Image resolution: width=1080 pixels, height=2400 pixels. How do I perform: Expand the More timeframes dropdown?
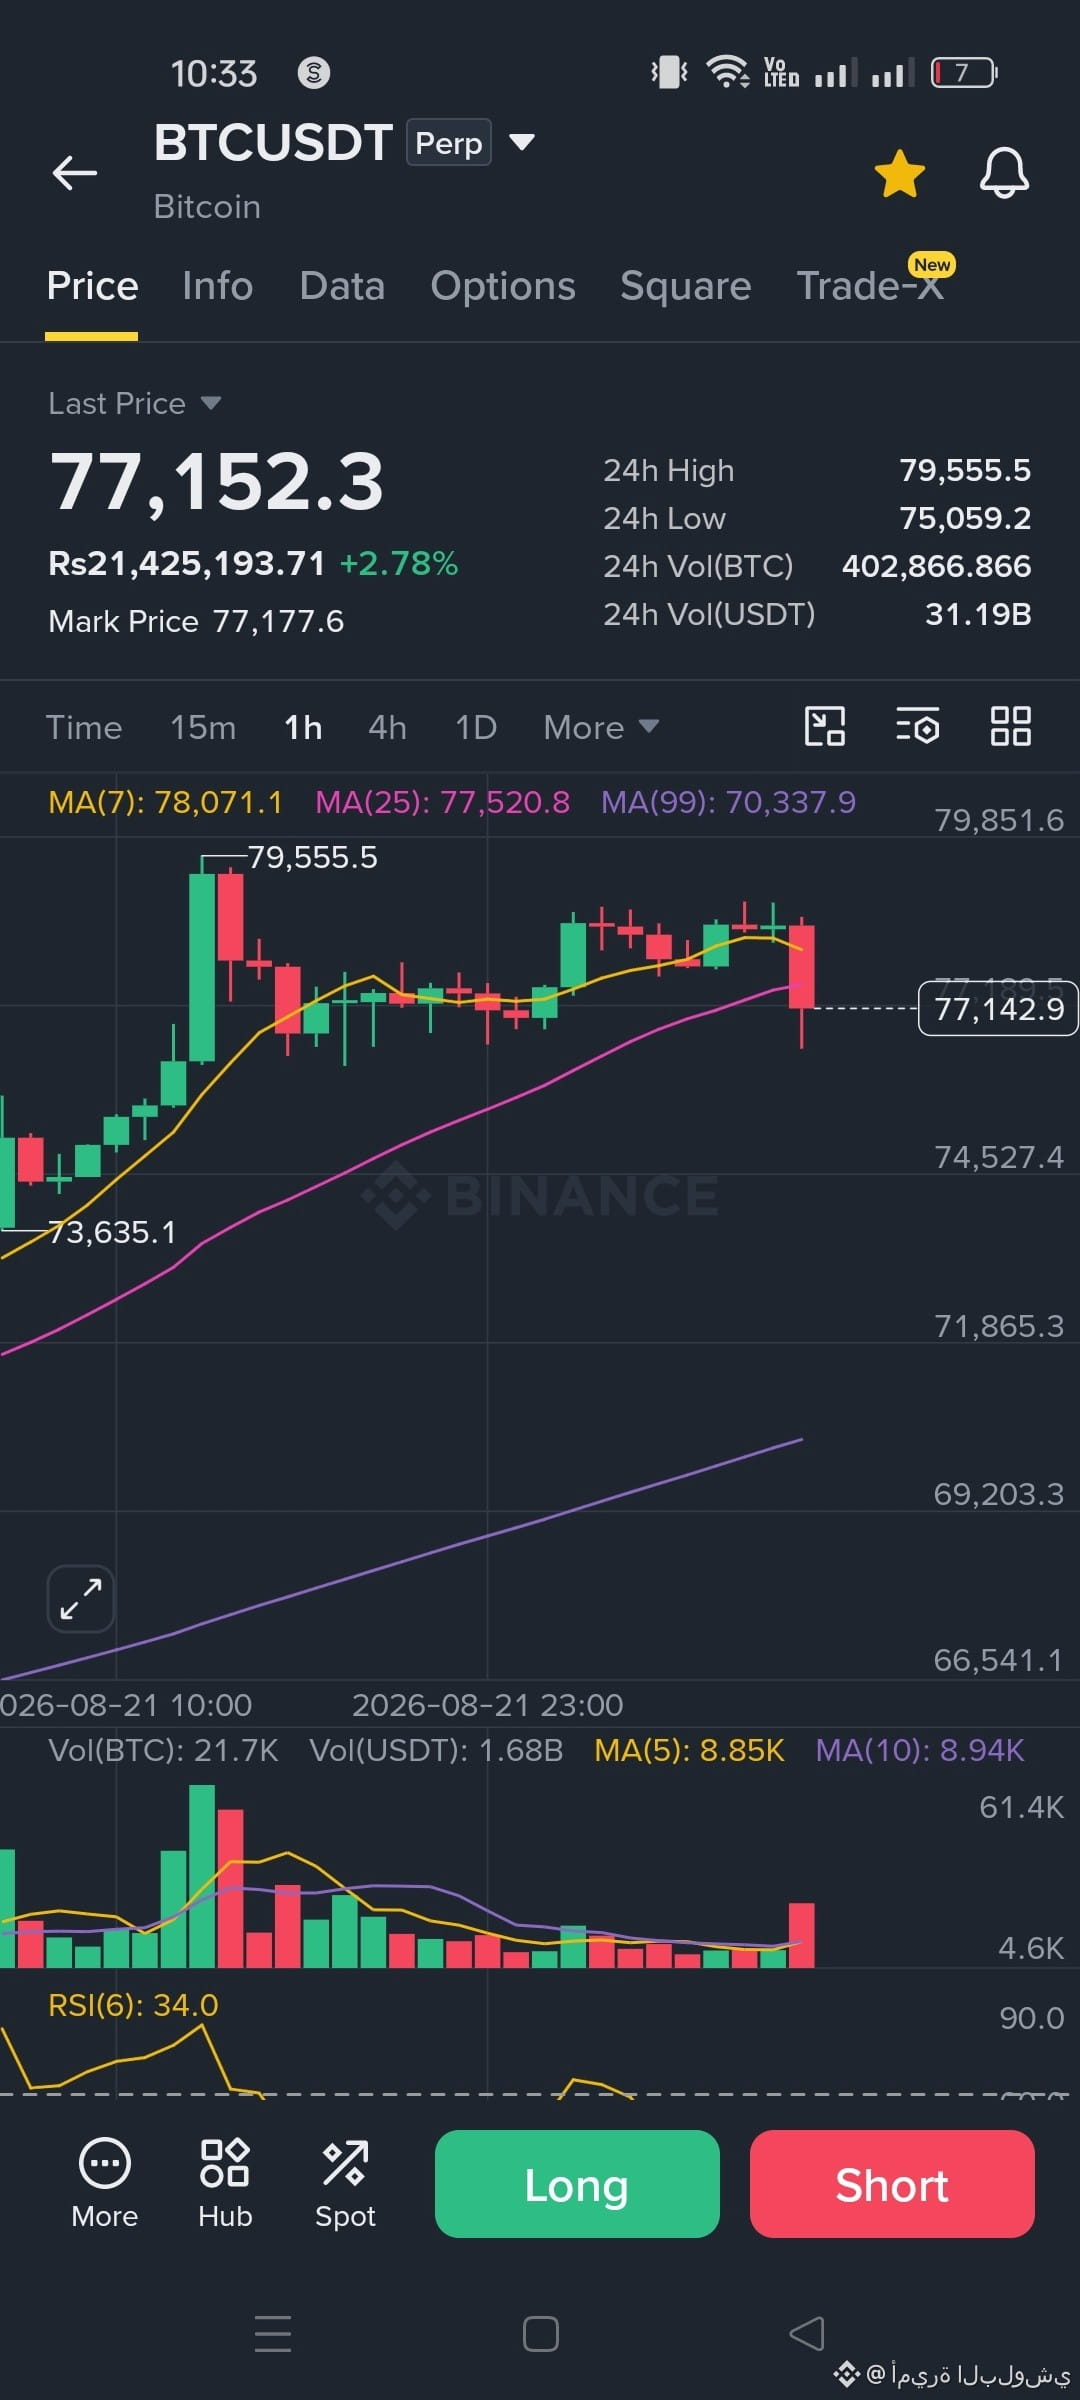(601, 727)
